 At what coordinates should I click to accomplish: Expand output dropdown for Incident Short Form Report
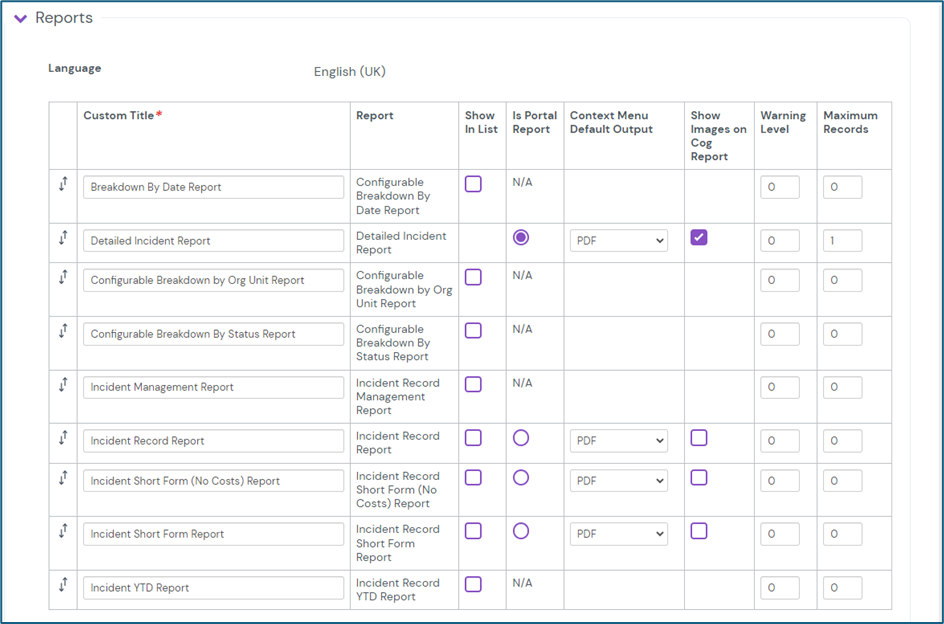[619, 534]
